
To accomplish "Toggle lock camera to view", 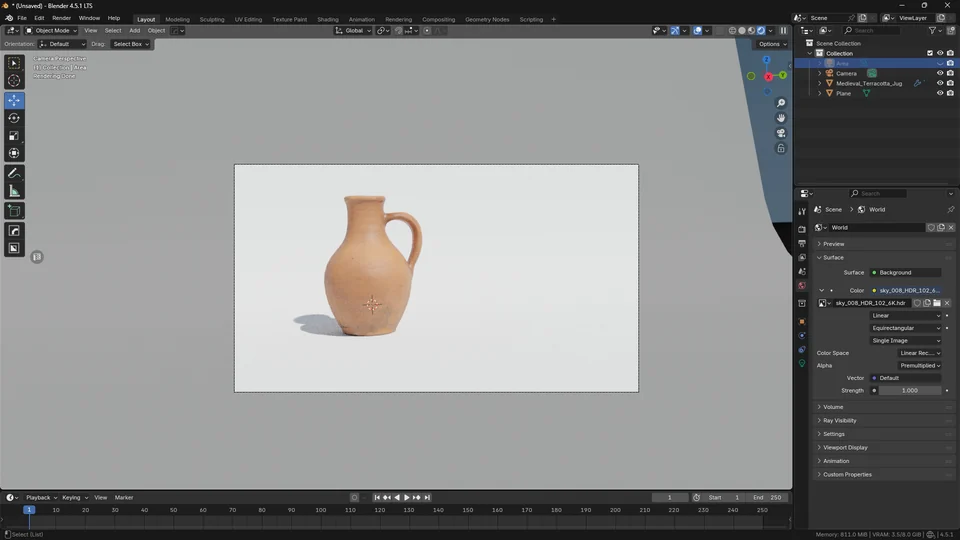I will click(781, 149).
